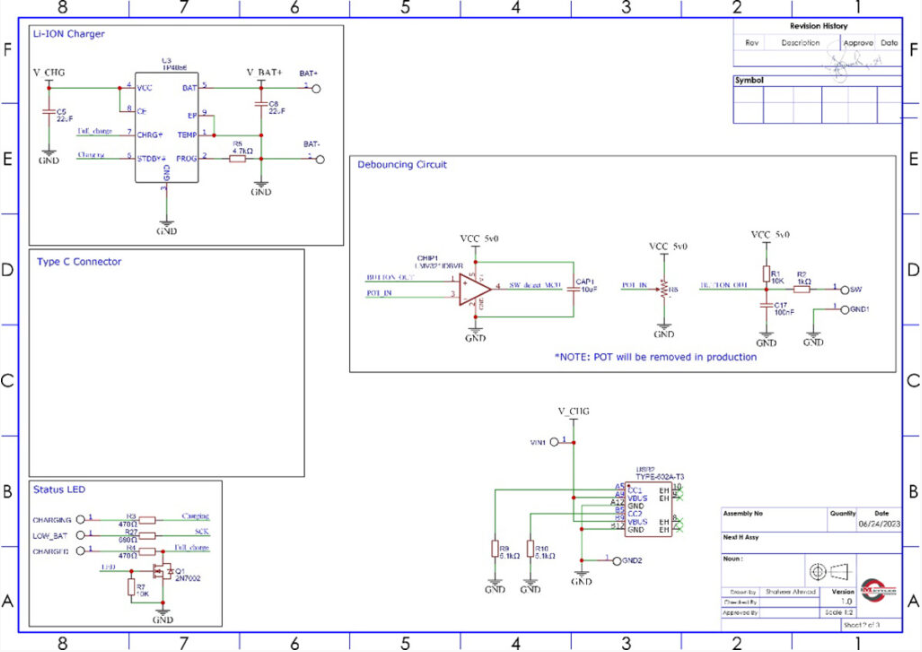Select the Li-ION Charger section title
This screenshot has height=652, width=922.
click(x=69, y=34)
